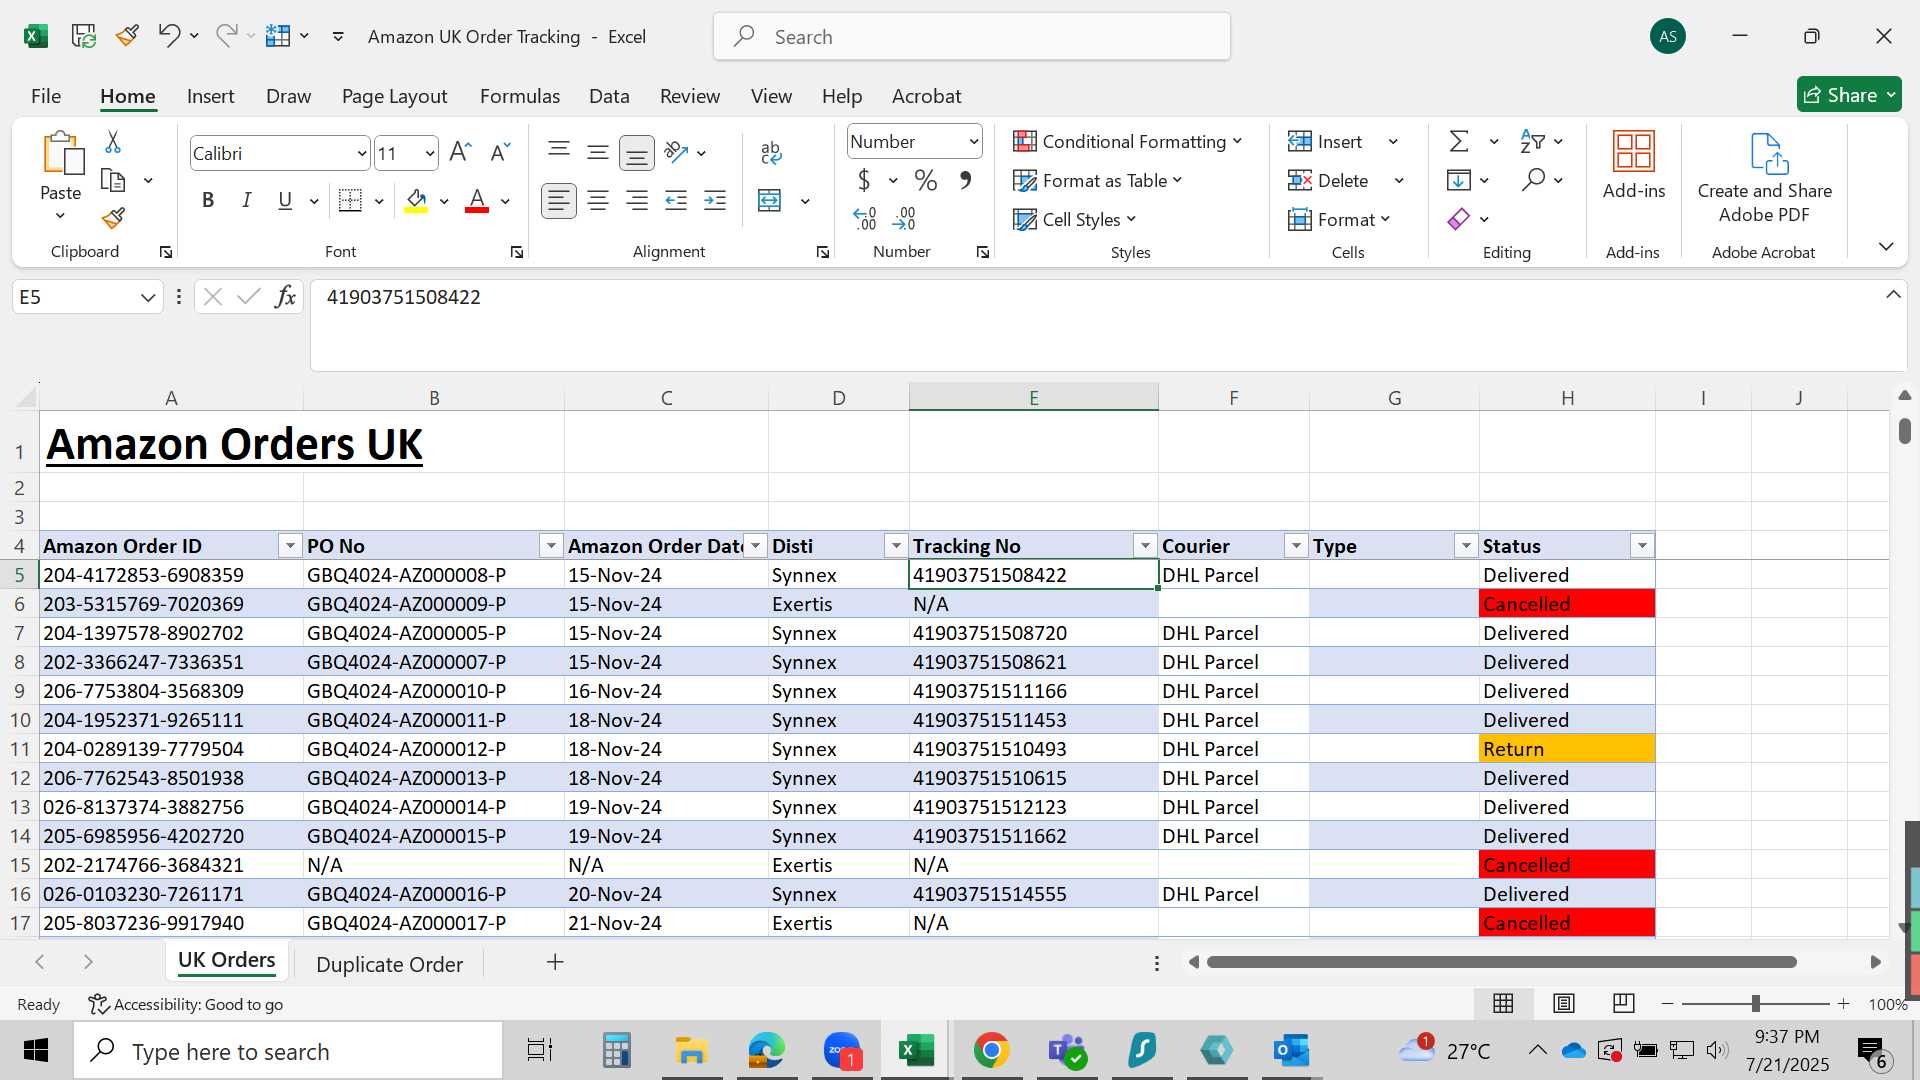
Task: Click the Format Painter brush icon
Action: click(x=113, y=218)
